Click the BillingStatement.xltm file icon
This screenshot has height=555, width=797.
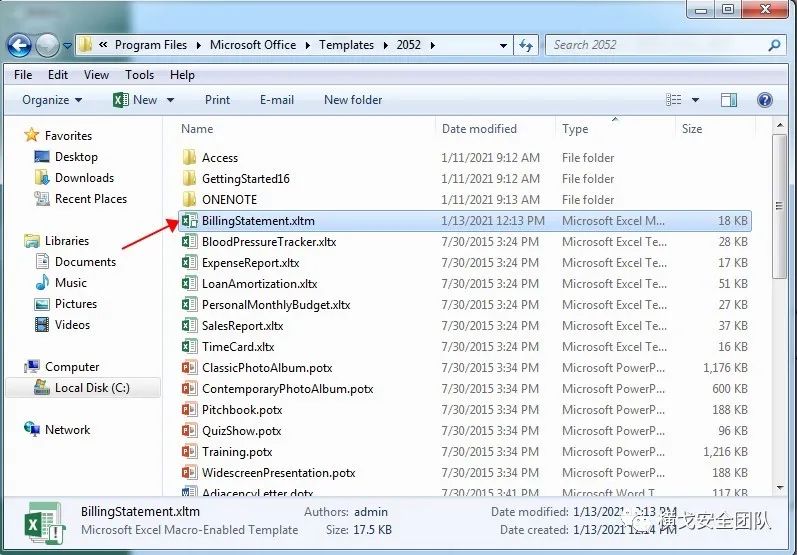(x=189, y=220)
